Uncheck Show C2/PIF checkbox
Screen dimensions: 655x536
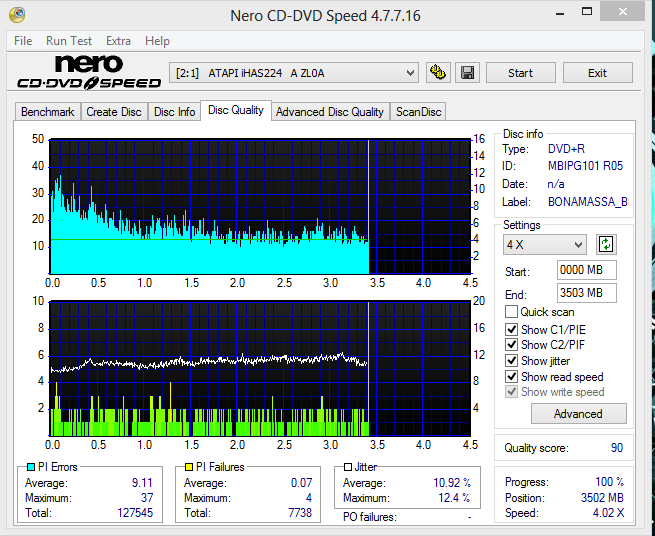click(x=511, y=345)
